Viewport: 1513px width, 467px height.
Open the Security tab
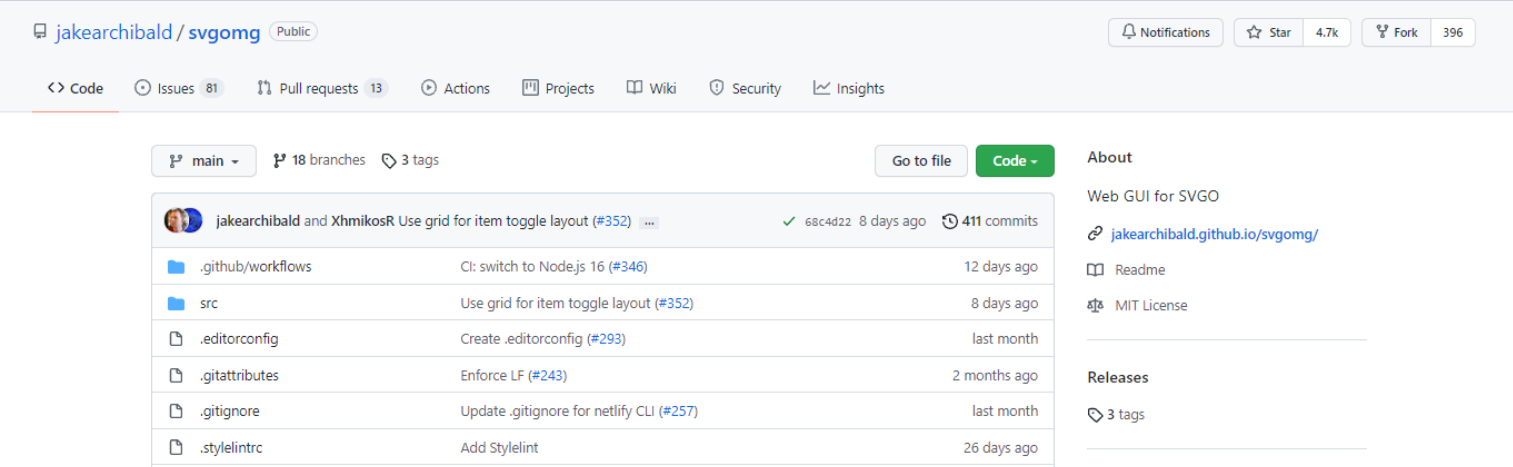coord(745,88)
